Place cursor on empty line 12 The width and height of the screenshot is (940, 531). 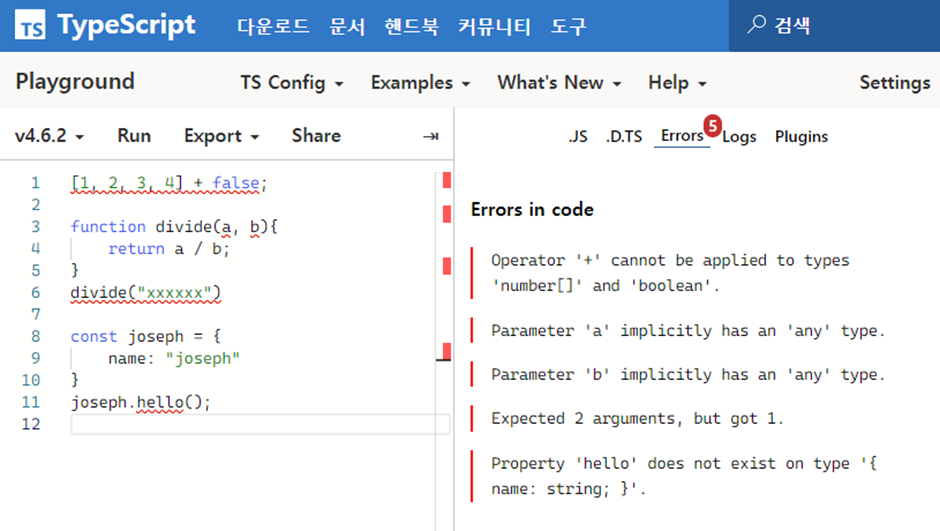[x=260, y=424]
